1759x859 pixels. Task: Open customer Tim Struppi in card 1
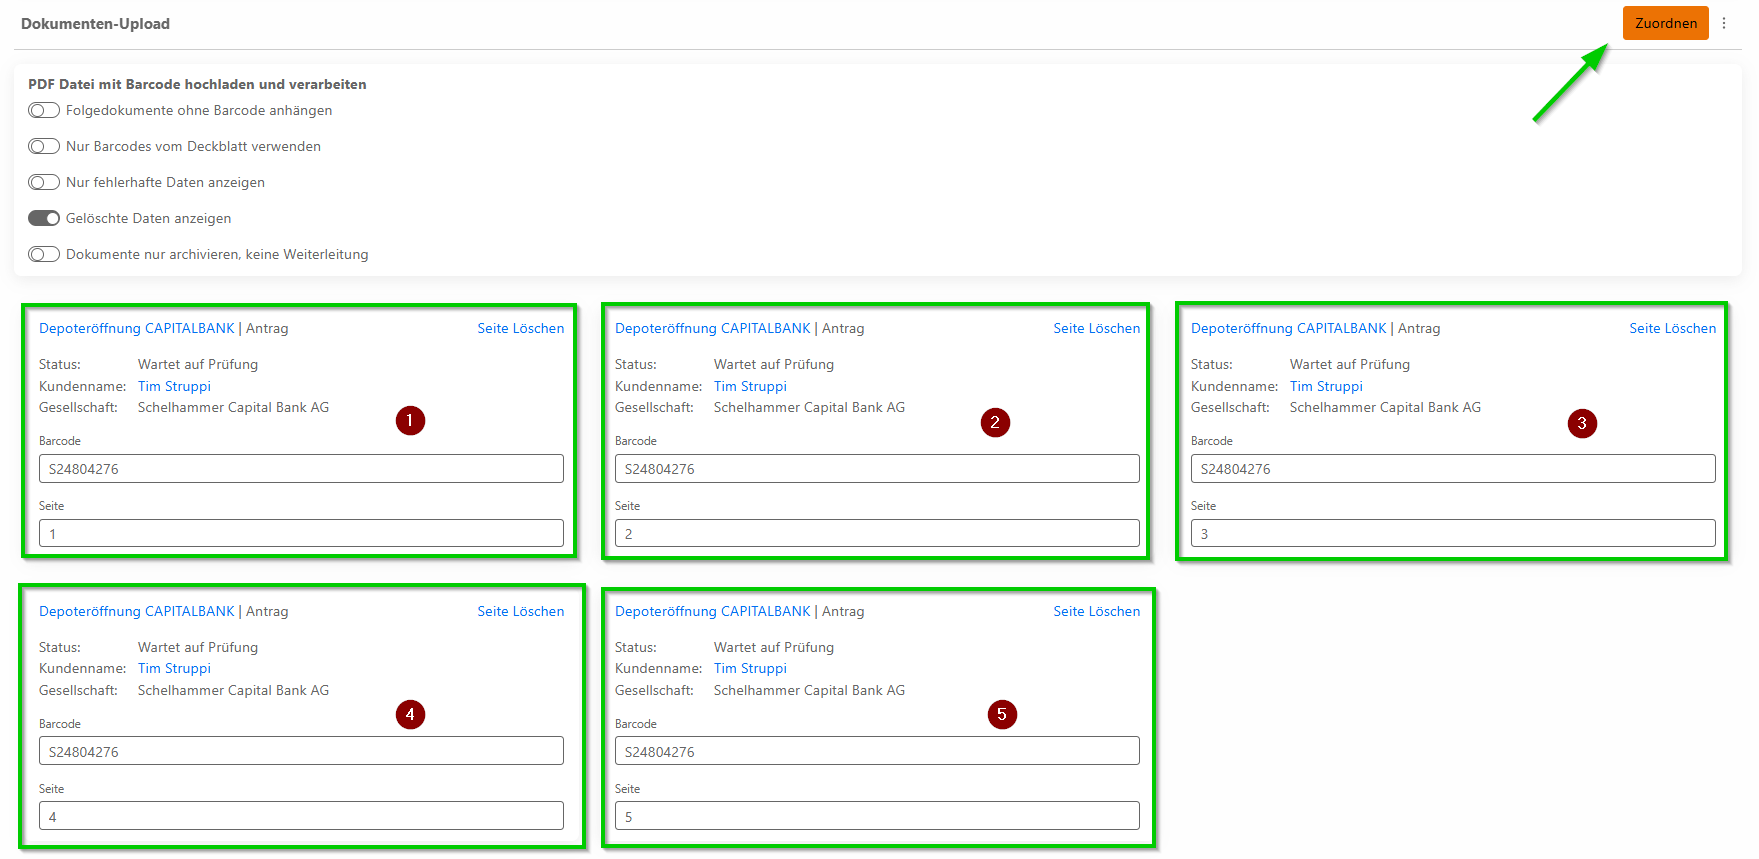(x=174, y=386)
